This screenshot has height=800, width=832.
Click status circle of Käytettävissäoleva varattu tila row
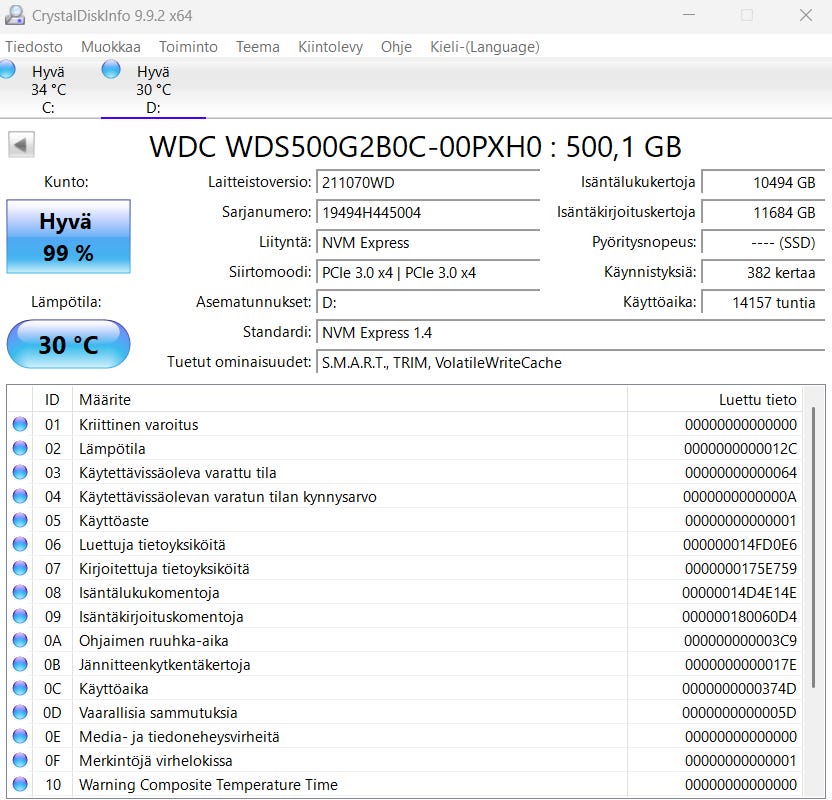(x=20, y=472)
